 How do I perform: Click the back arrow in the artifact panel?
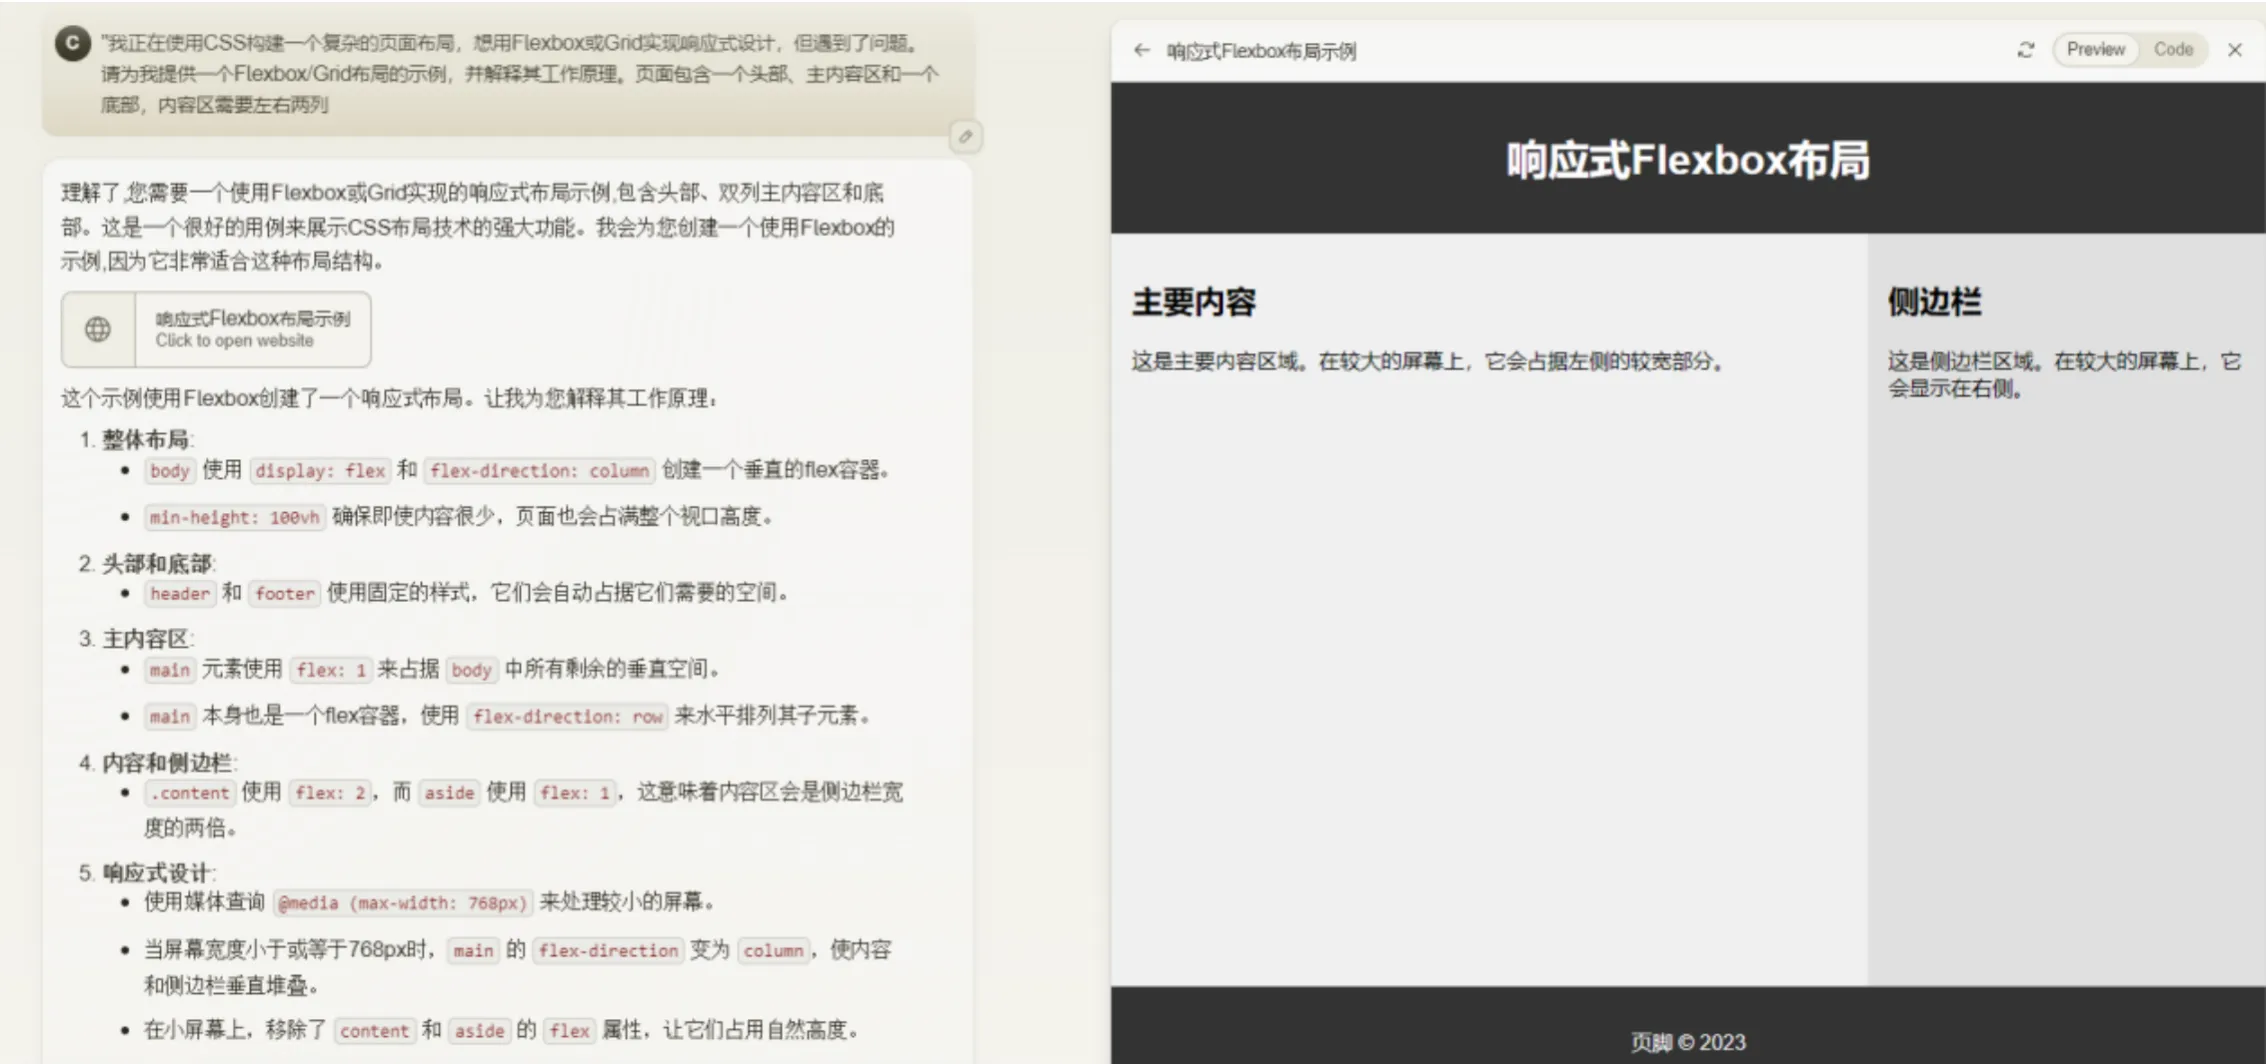coord(1142,50)
